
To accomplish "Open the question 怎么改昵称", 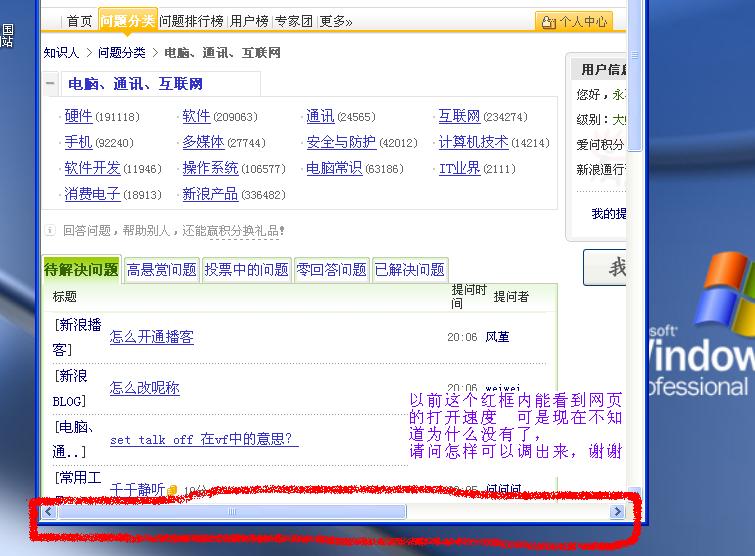I will [x=144, y=388].
